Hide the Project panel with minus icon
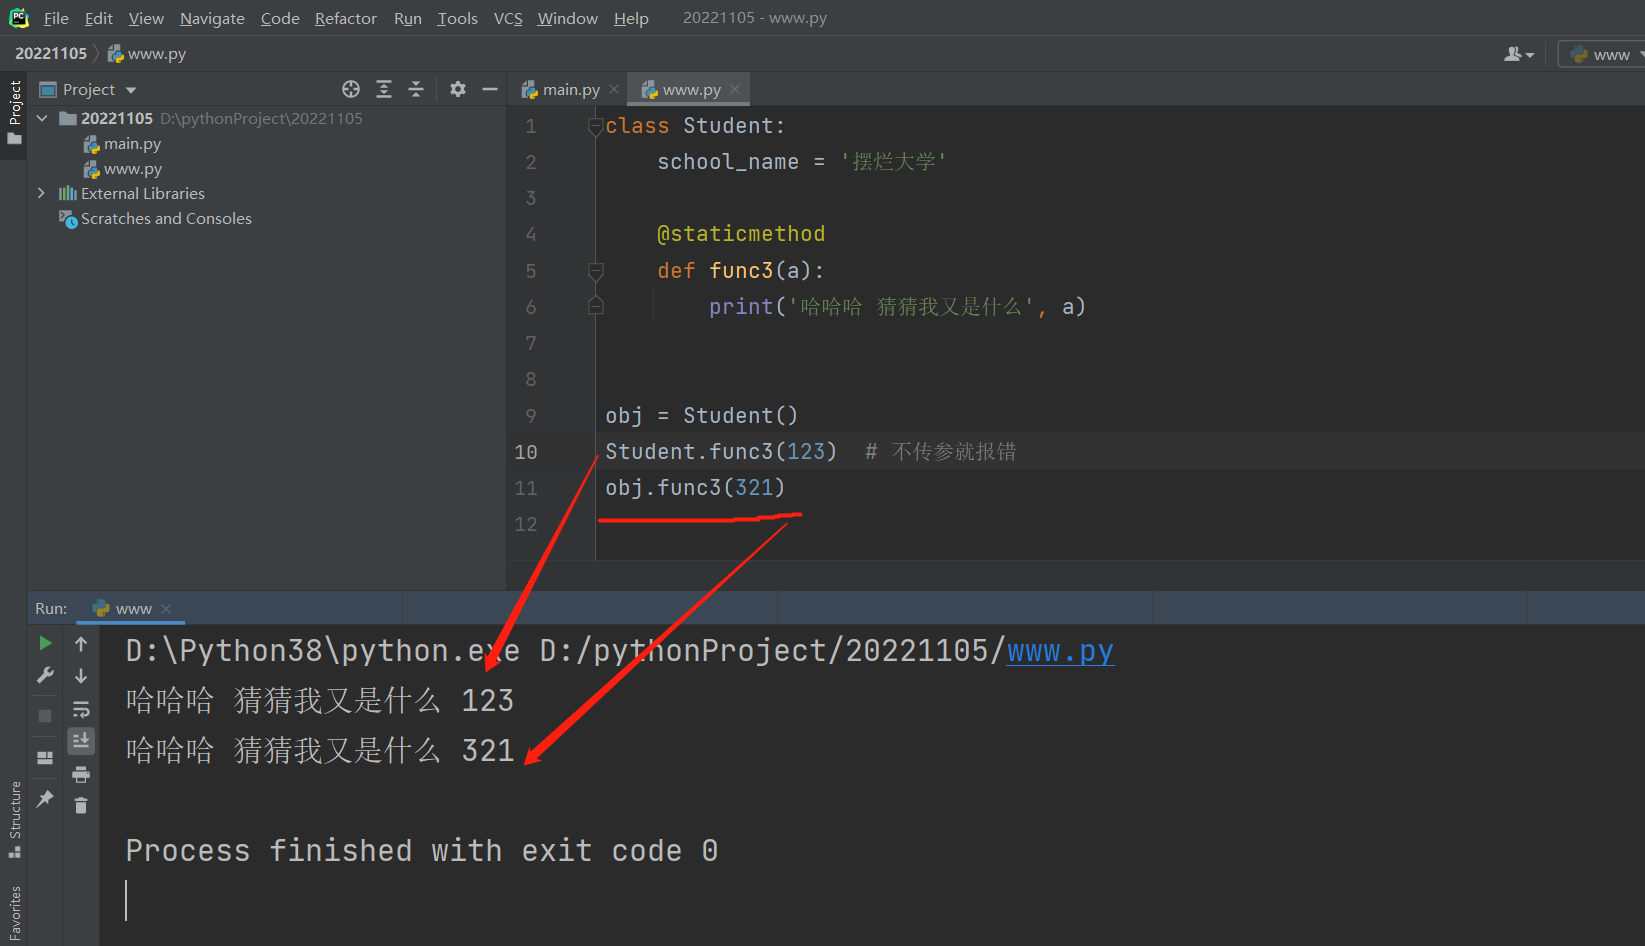Screen dimensions: 1645x946 pyautogui.click(x=490, y=89)
